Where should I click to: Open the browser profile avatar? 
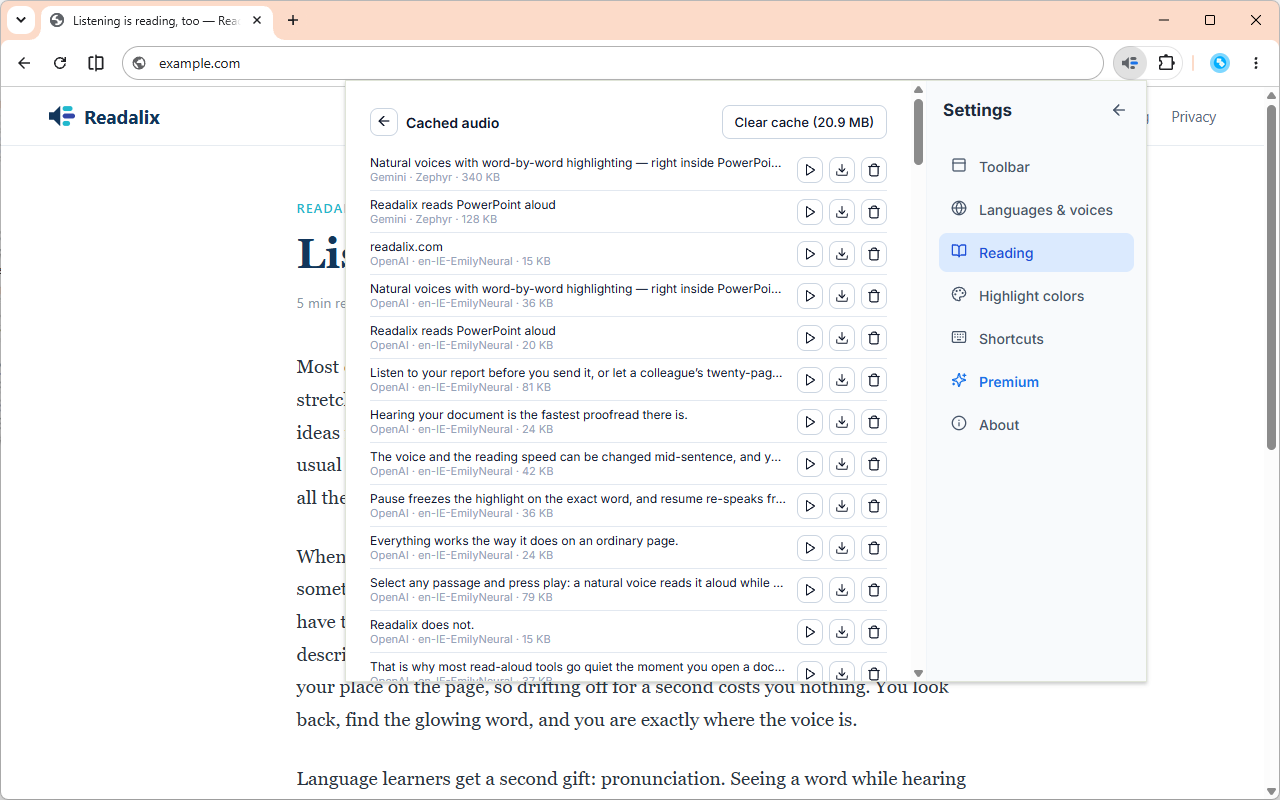1220,63
